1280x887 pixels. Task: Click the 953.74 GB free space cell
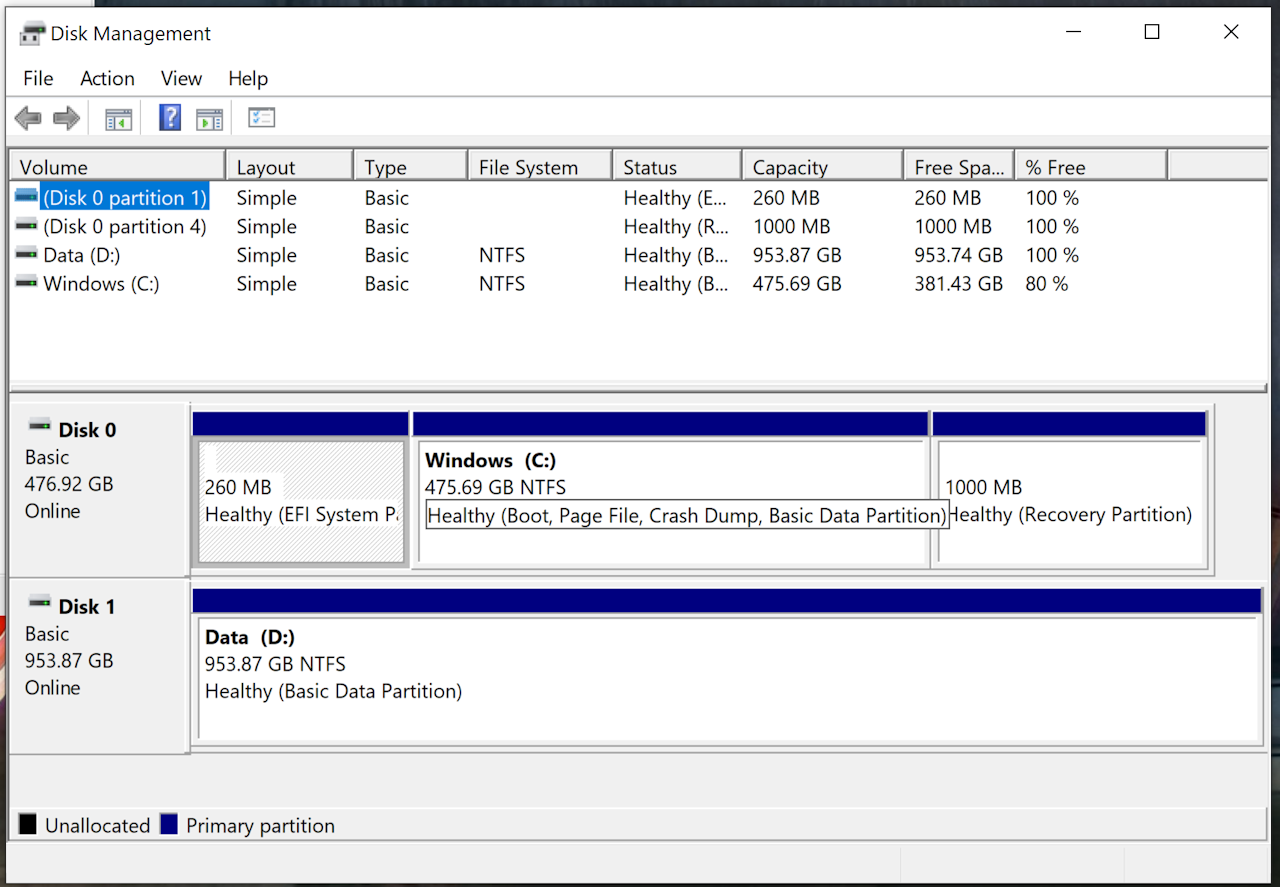click(x=958, y=255)
